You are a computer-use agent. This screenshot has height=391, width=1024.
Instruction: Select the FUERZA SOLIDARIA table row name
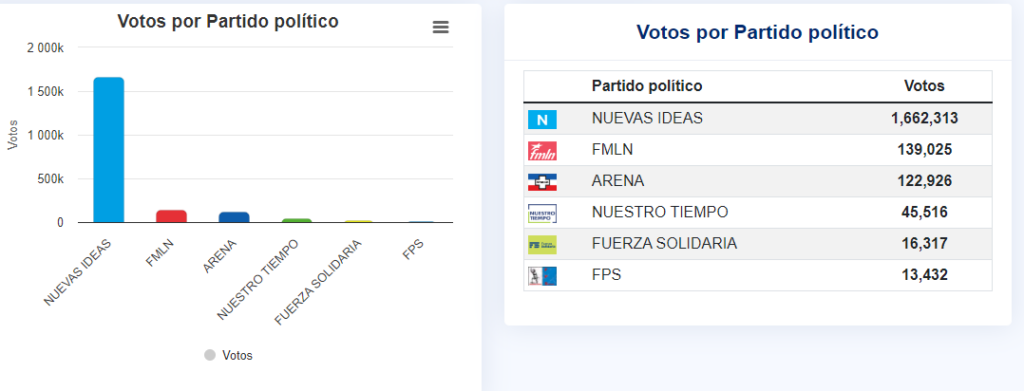tap(664, 243)
